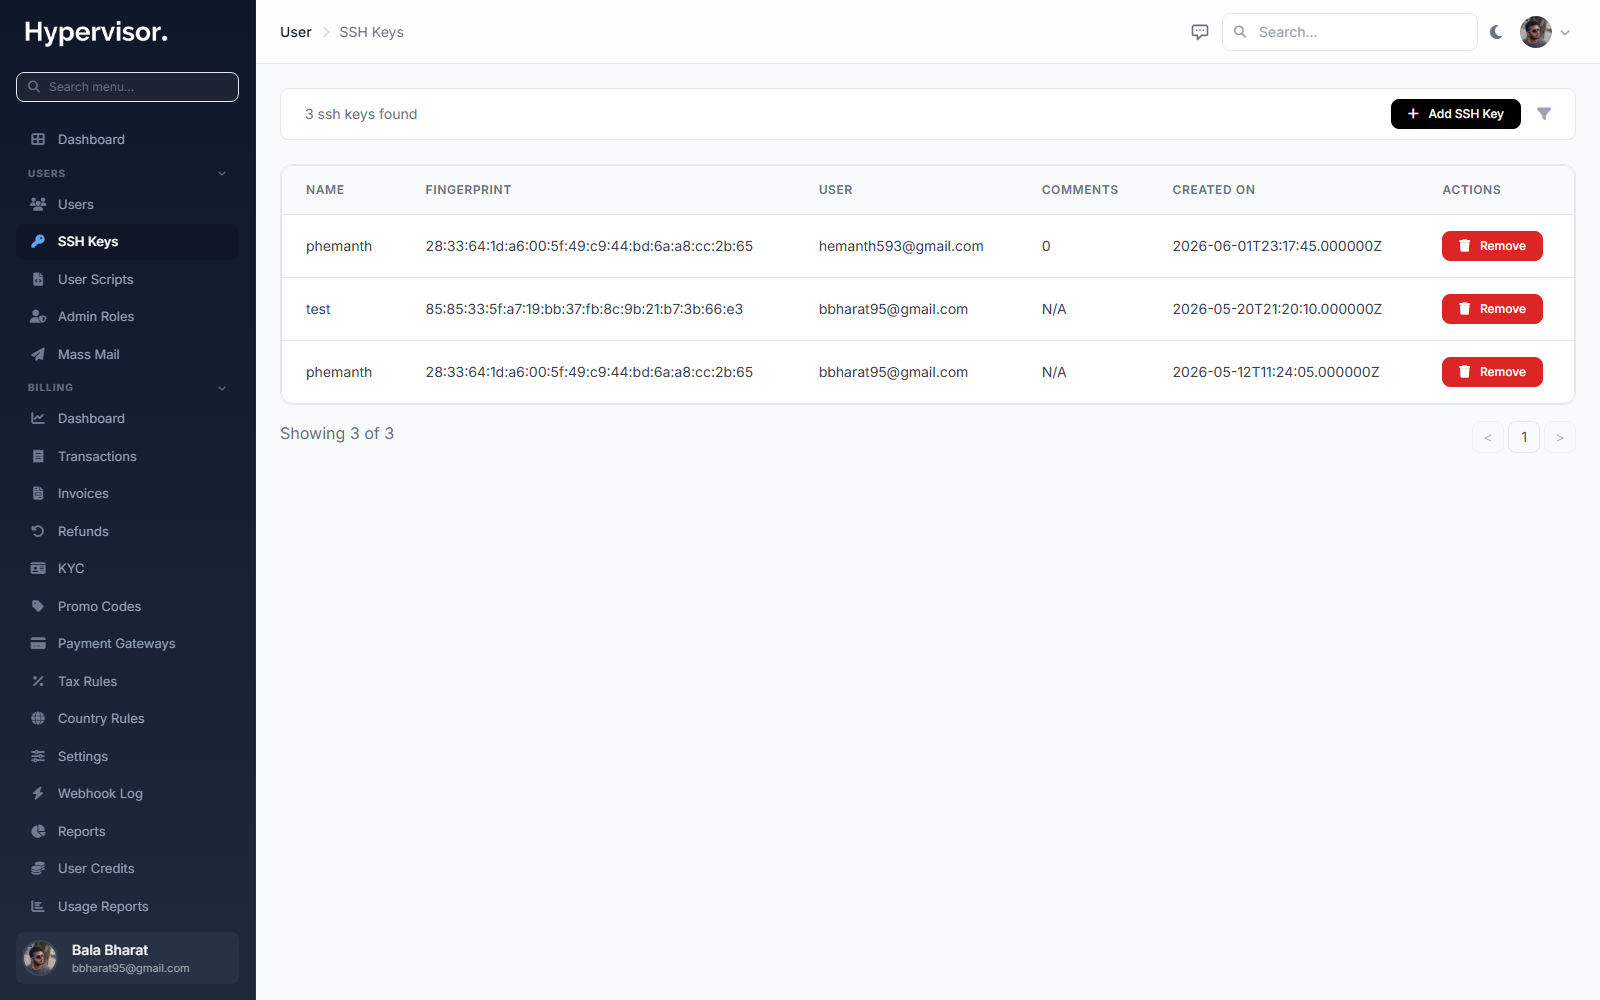Viewport: 1600px width, 1000px height.
Task: Click the SSH Keys key icon
Action: pos(38,242)
